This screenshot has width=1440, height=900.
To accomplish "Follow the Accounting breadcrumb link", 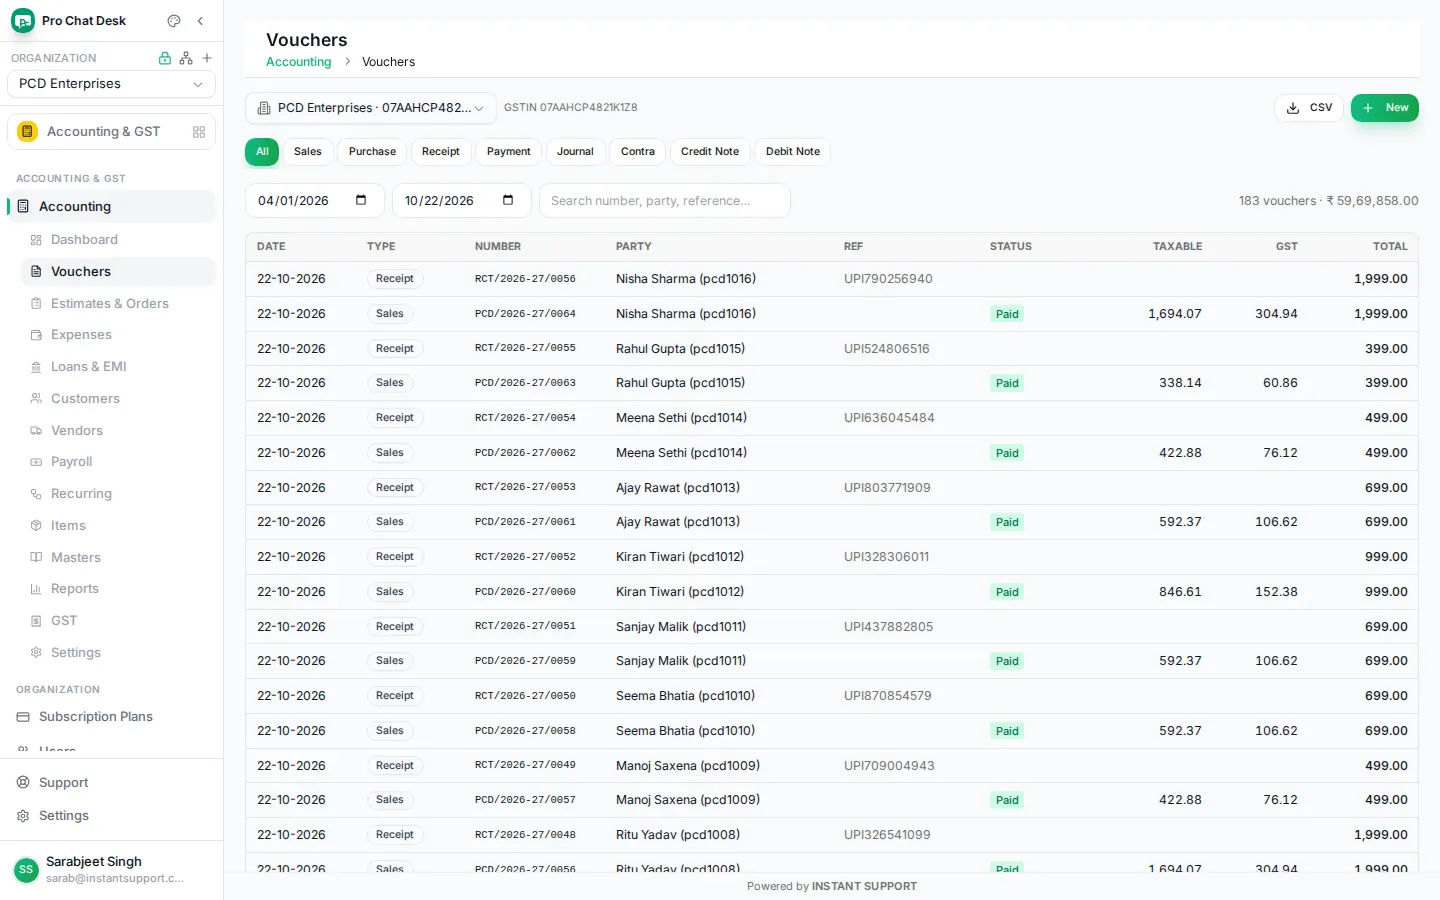I will pos(298,62).
